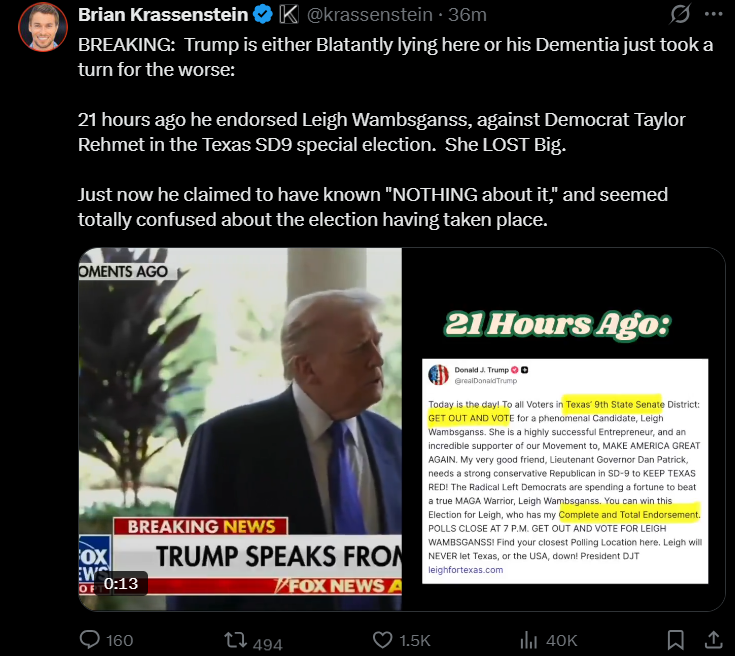The height and width of the screenshot is (656, 735).
Task: Click the Trump Truth Social post image
Action: click(x=565, y=471)
